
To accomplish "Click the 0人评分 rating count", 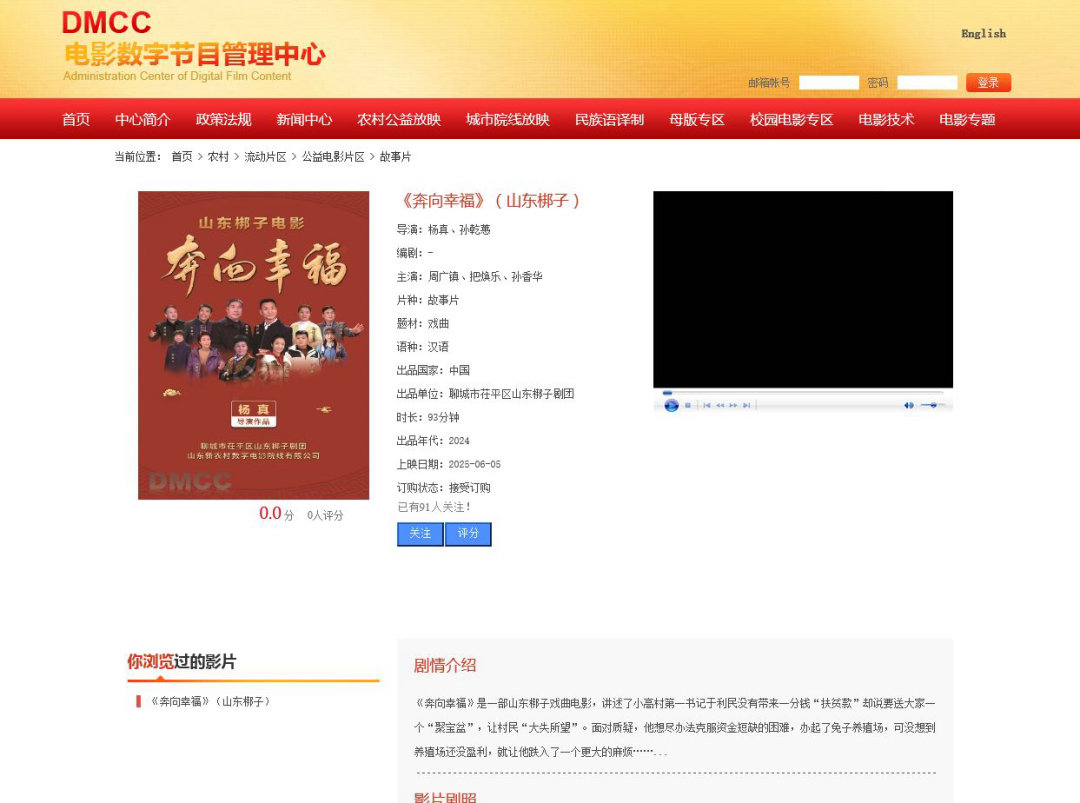I will (325, 515).
